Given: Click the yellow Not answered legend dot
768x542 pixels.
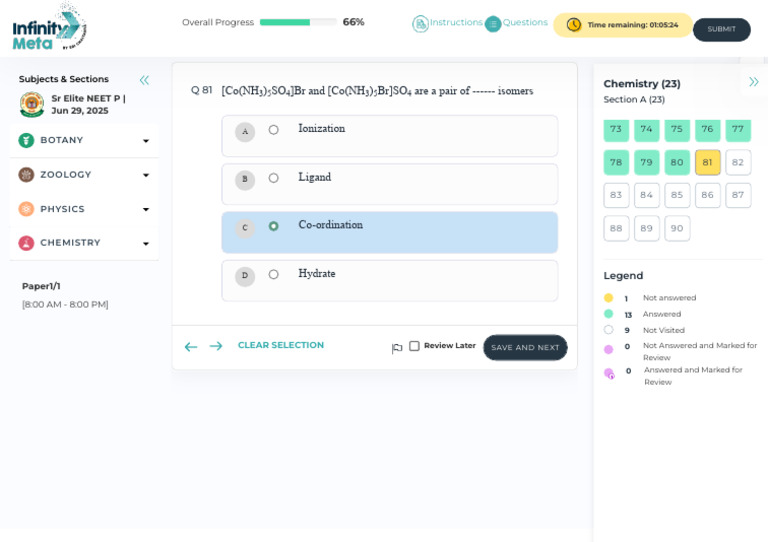Looking at the screenshot, I should [608, 298].
